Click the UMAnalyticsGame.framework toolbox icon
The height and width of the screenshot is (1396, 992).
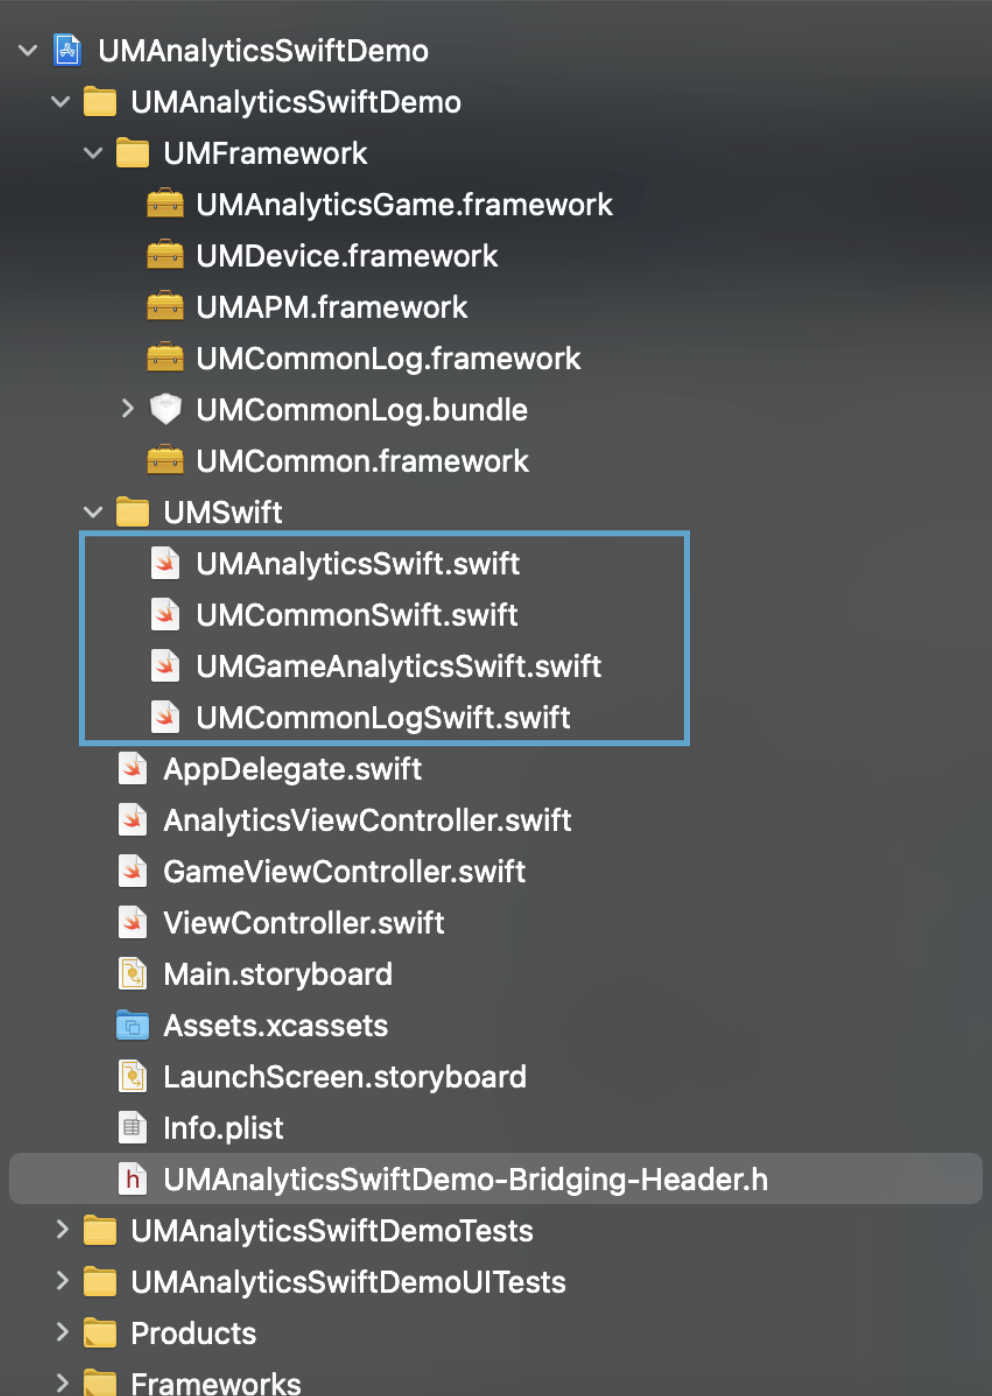coord(165,204)
